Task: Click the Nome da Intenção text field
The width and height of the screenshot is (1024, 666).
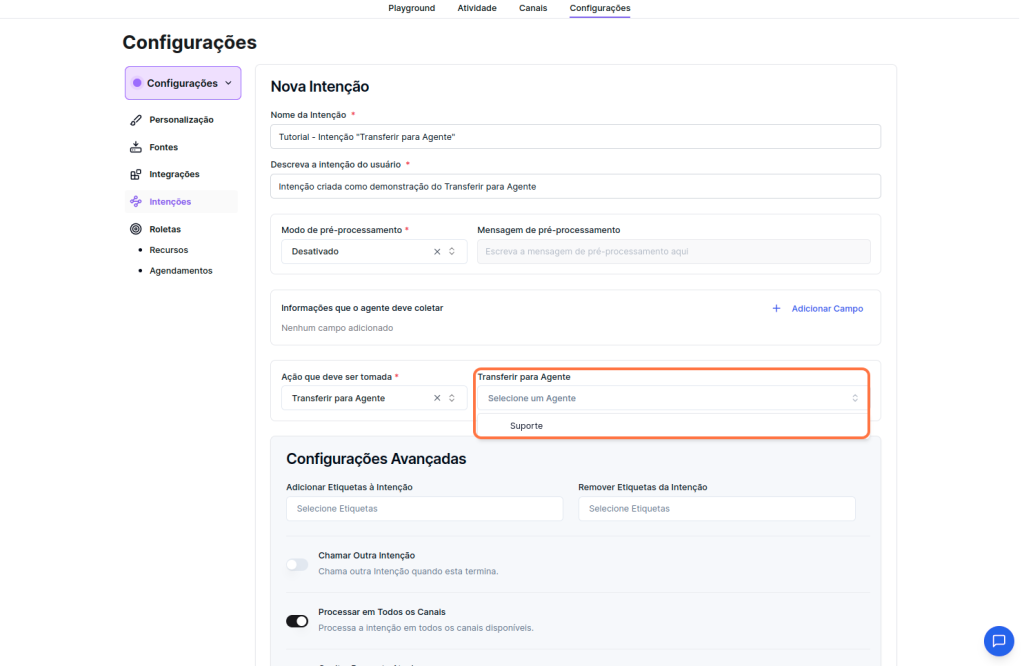Action: tap(575, 136)
